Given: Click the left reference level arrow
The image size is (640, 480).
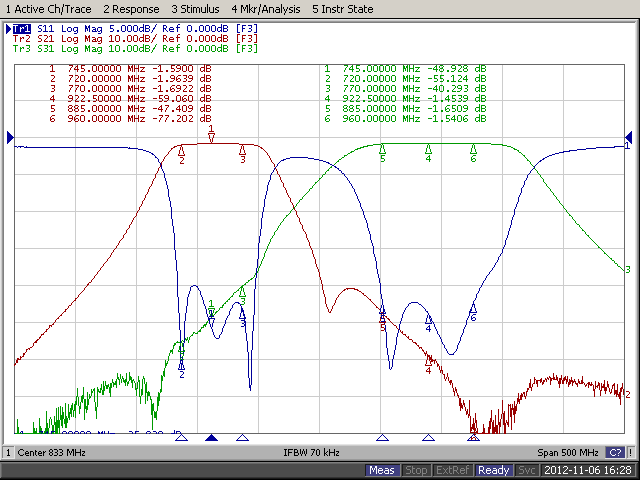Looking at the screenshot, I should (10, 138).
